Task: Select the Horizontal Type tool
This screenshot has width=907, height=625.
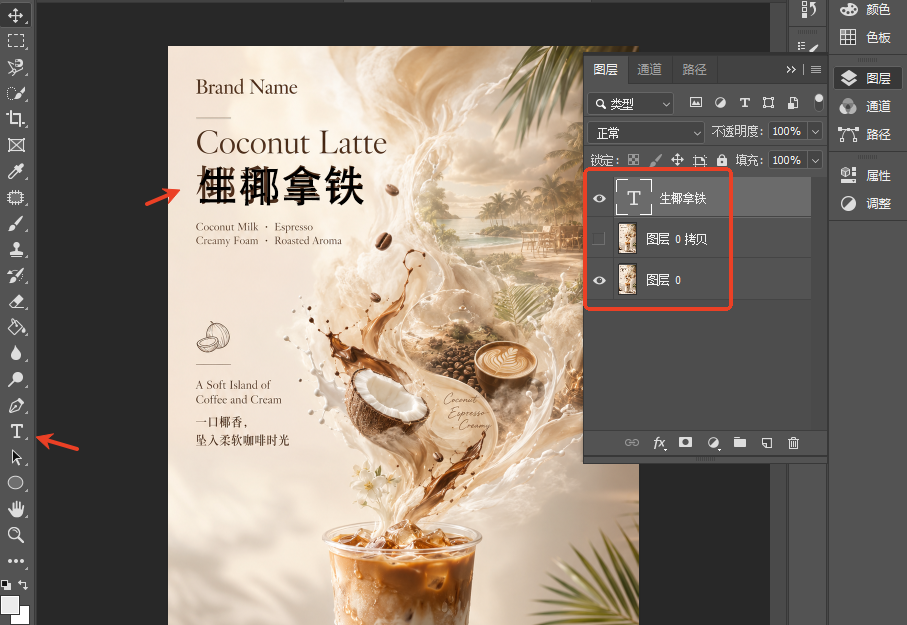Action: click(16, 431)
